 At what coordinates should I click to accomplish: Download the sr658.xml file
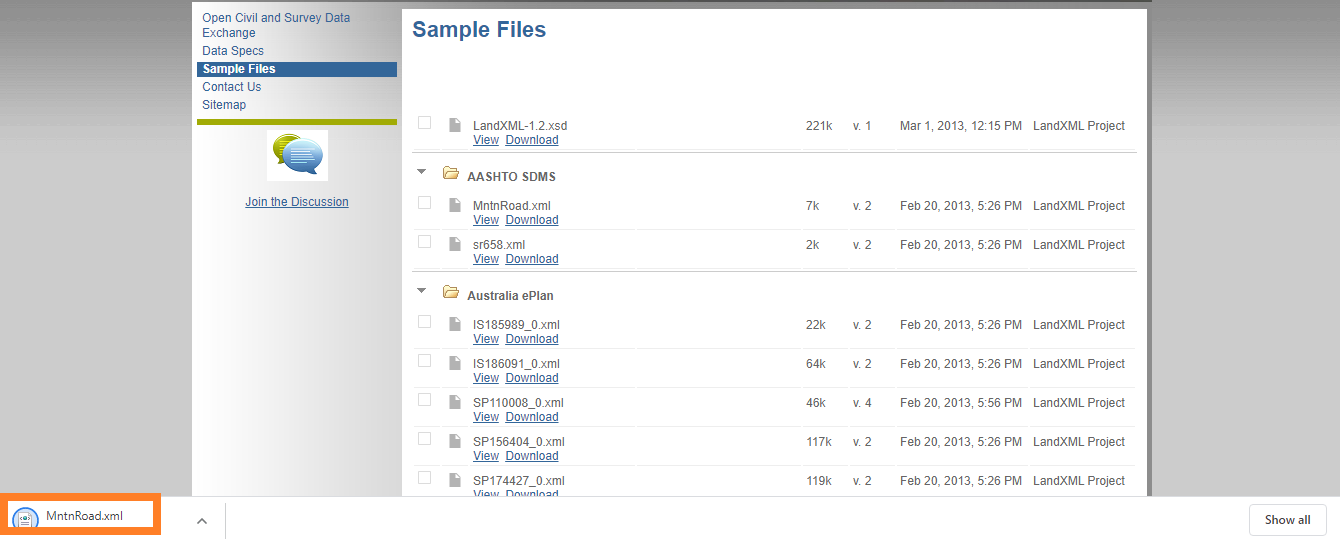pos(532,259)
